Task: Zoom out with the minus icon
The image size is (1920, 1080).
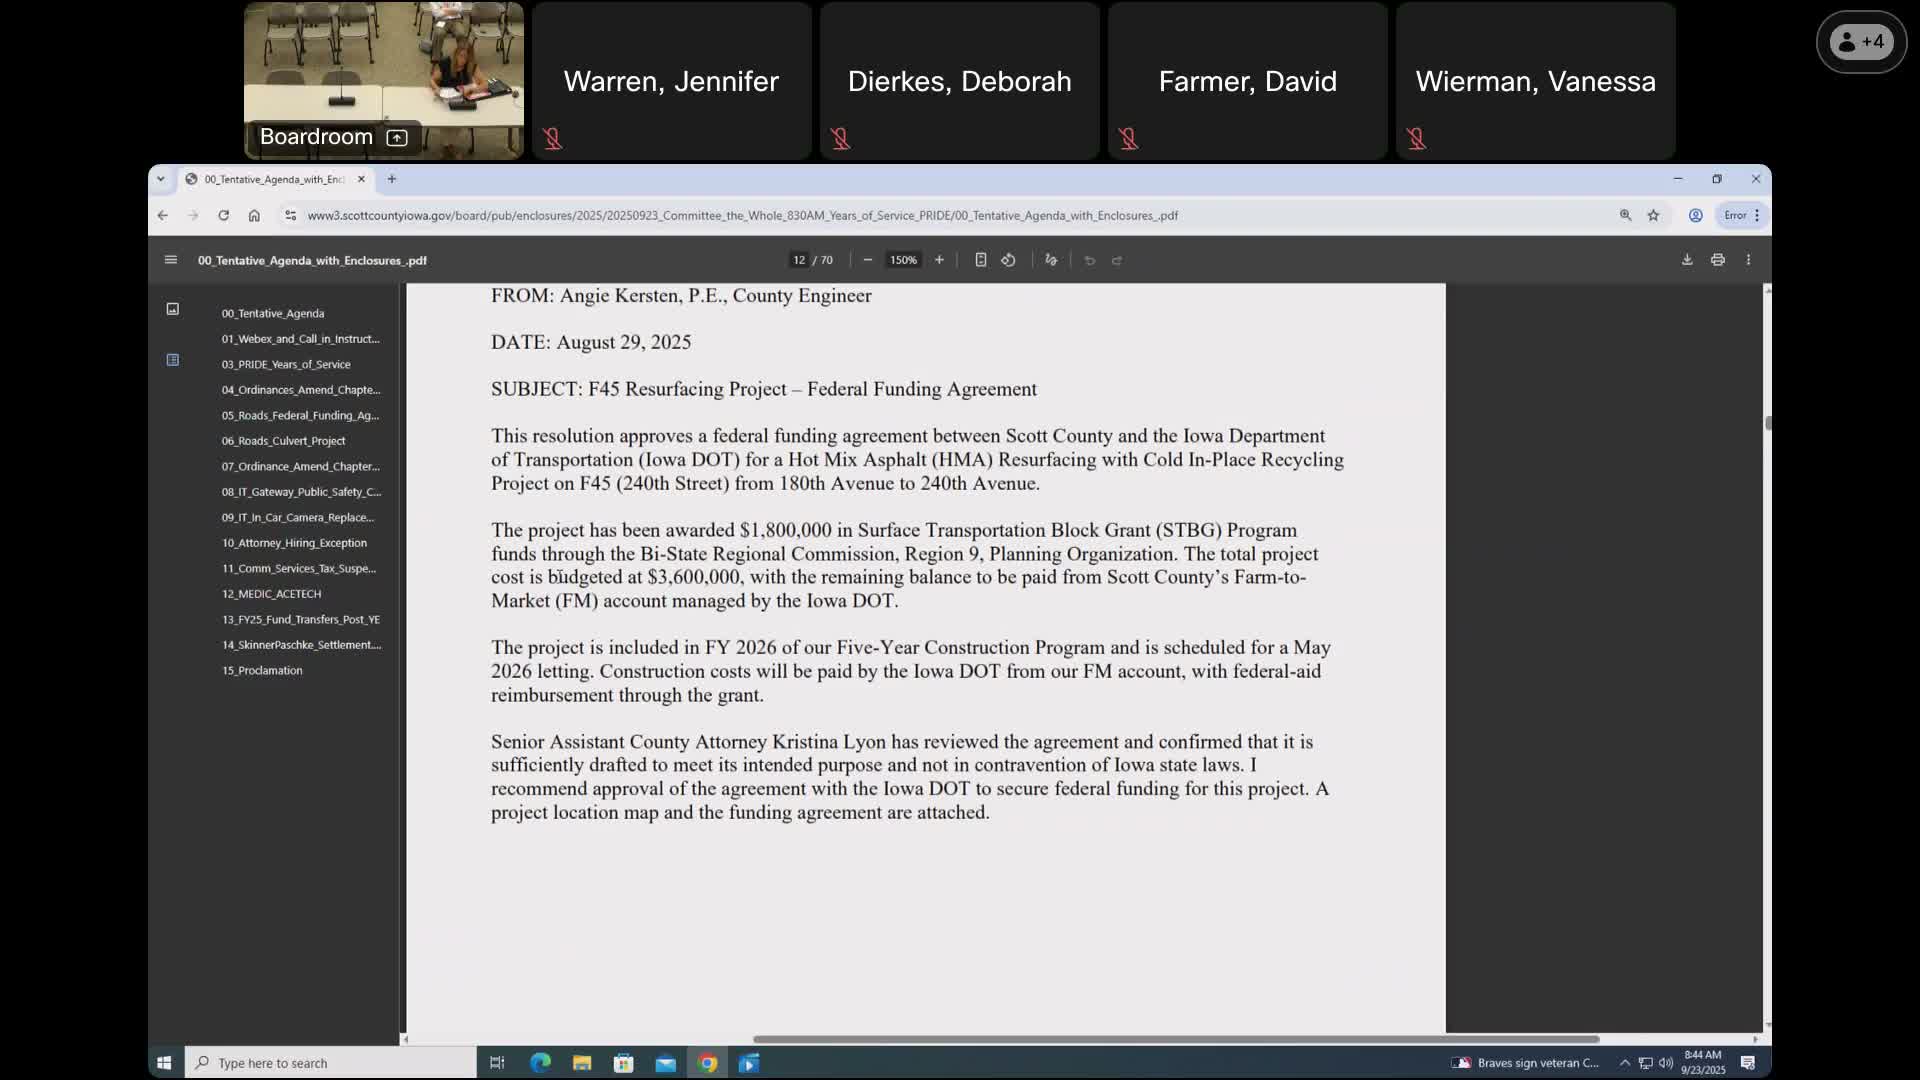Action: tap(867, 260)
